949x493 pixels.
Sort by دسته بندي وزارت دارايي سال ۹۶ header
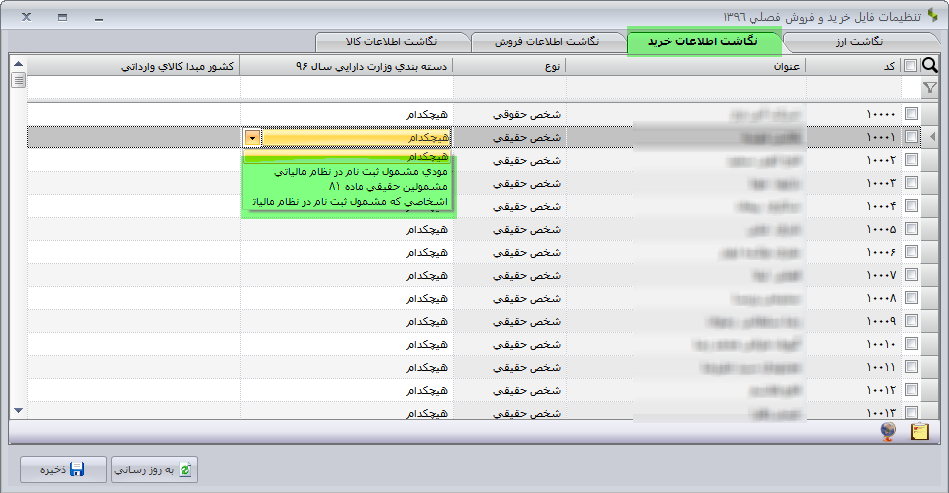[346, 65]
